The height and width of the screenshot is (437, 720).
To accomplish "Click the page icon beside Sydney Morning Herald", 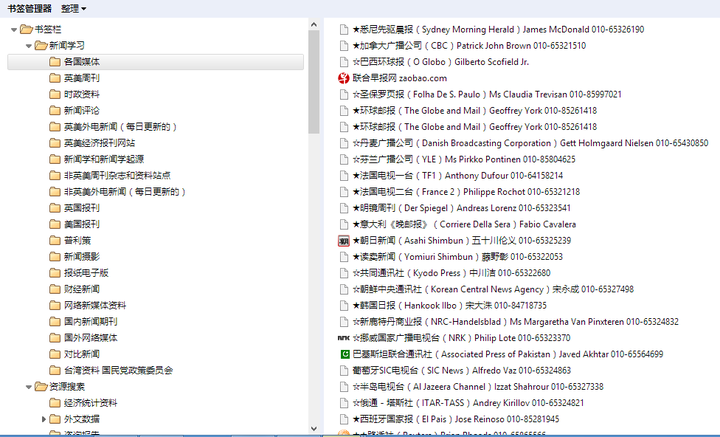I will coord(343,29).
